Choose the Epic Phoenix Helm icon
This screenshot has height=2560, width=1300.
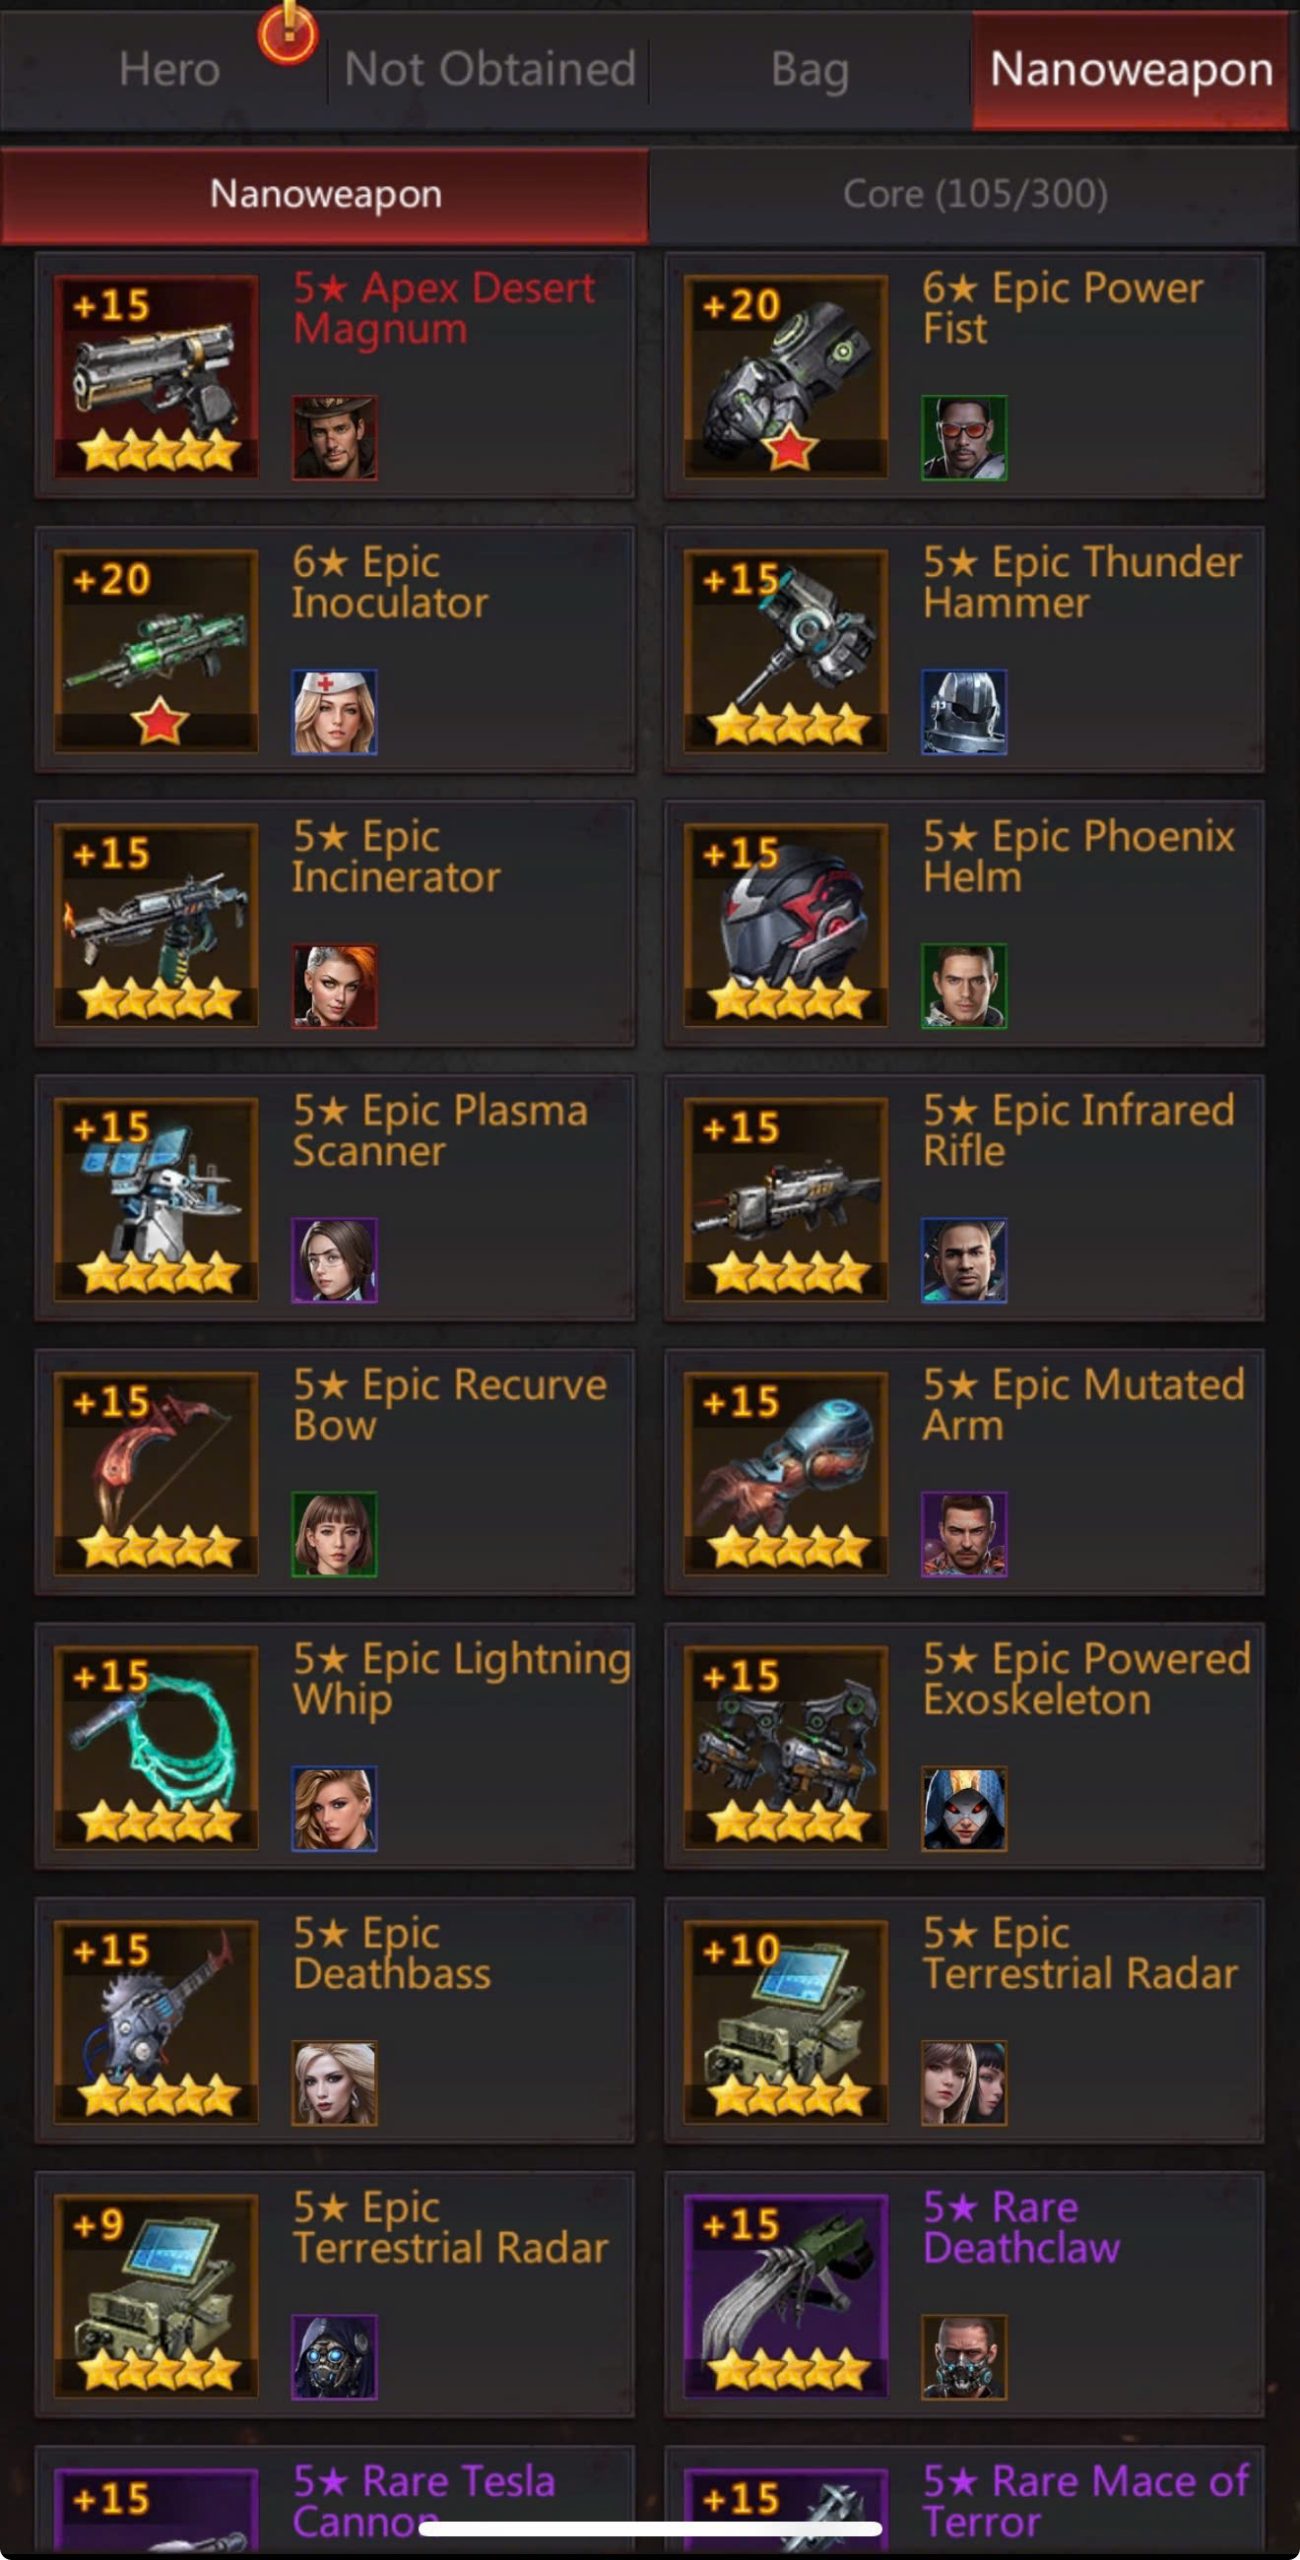[x=786, y=924]
